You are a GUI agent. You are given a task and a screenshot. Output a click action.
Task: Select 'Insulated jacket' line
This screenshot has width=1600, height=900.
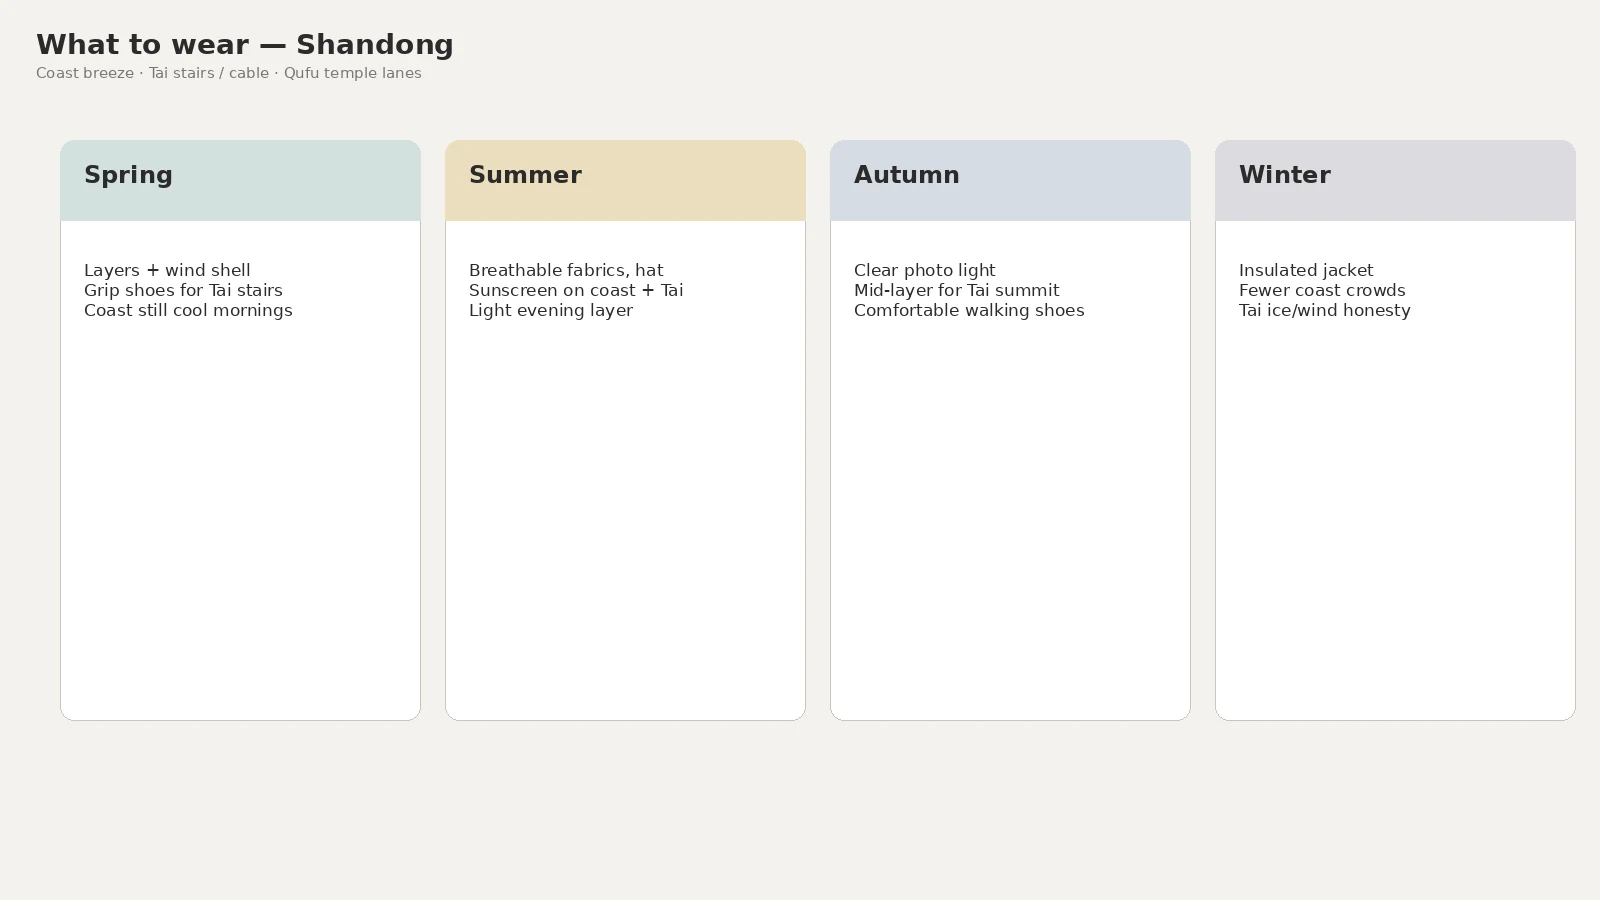click(x=1306, y=270)
